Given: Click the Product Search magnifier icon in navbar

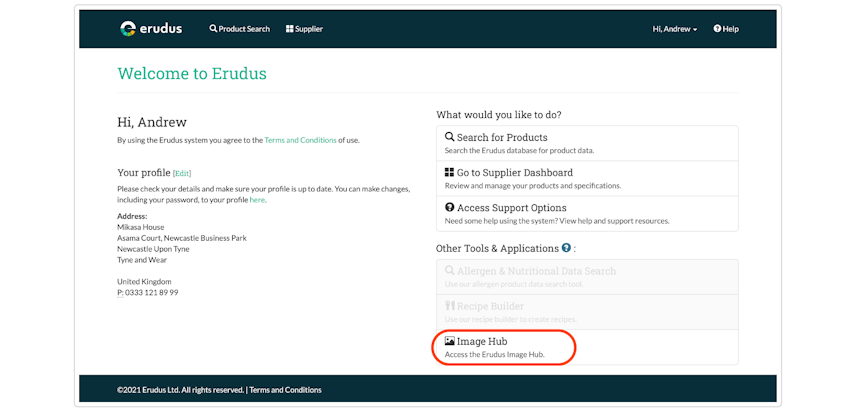Looking at the screenshot, I should point(213,28).
